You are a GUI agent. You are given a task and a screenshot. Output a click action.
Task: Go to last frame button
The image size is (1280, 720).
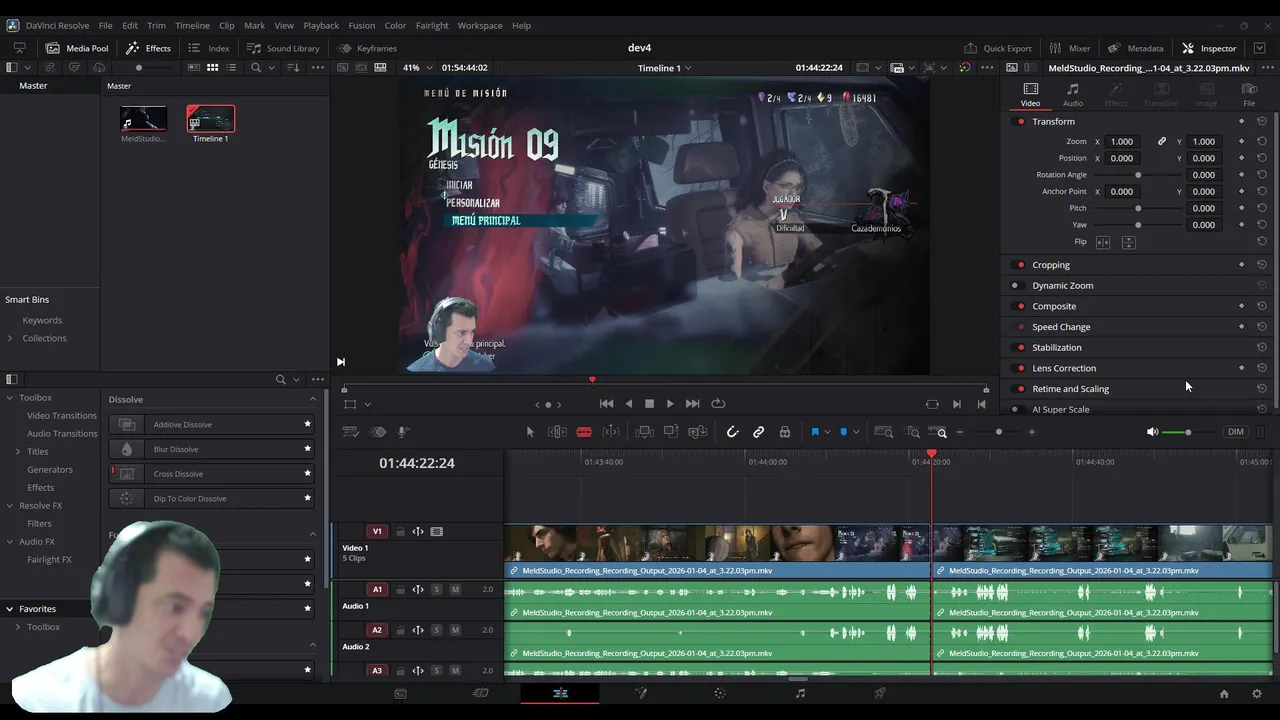(692, 404)
